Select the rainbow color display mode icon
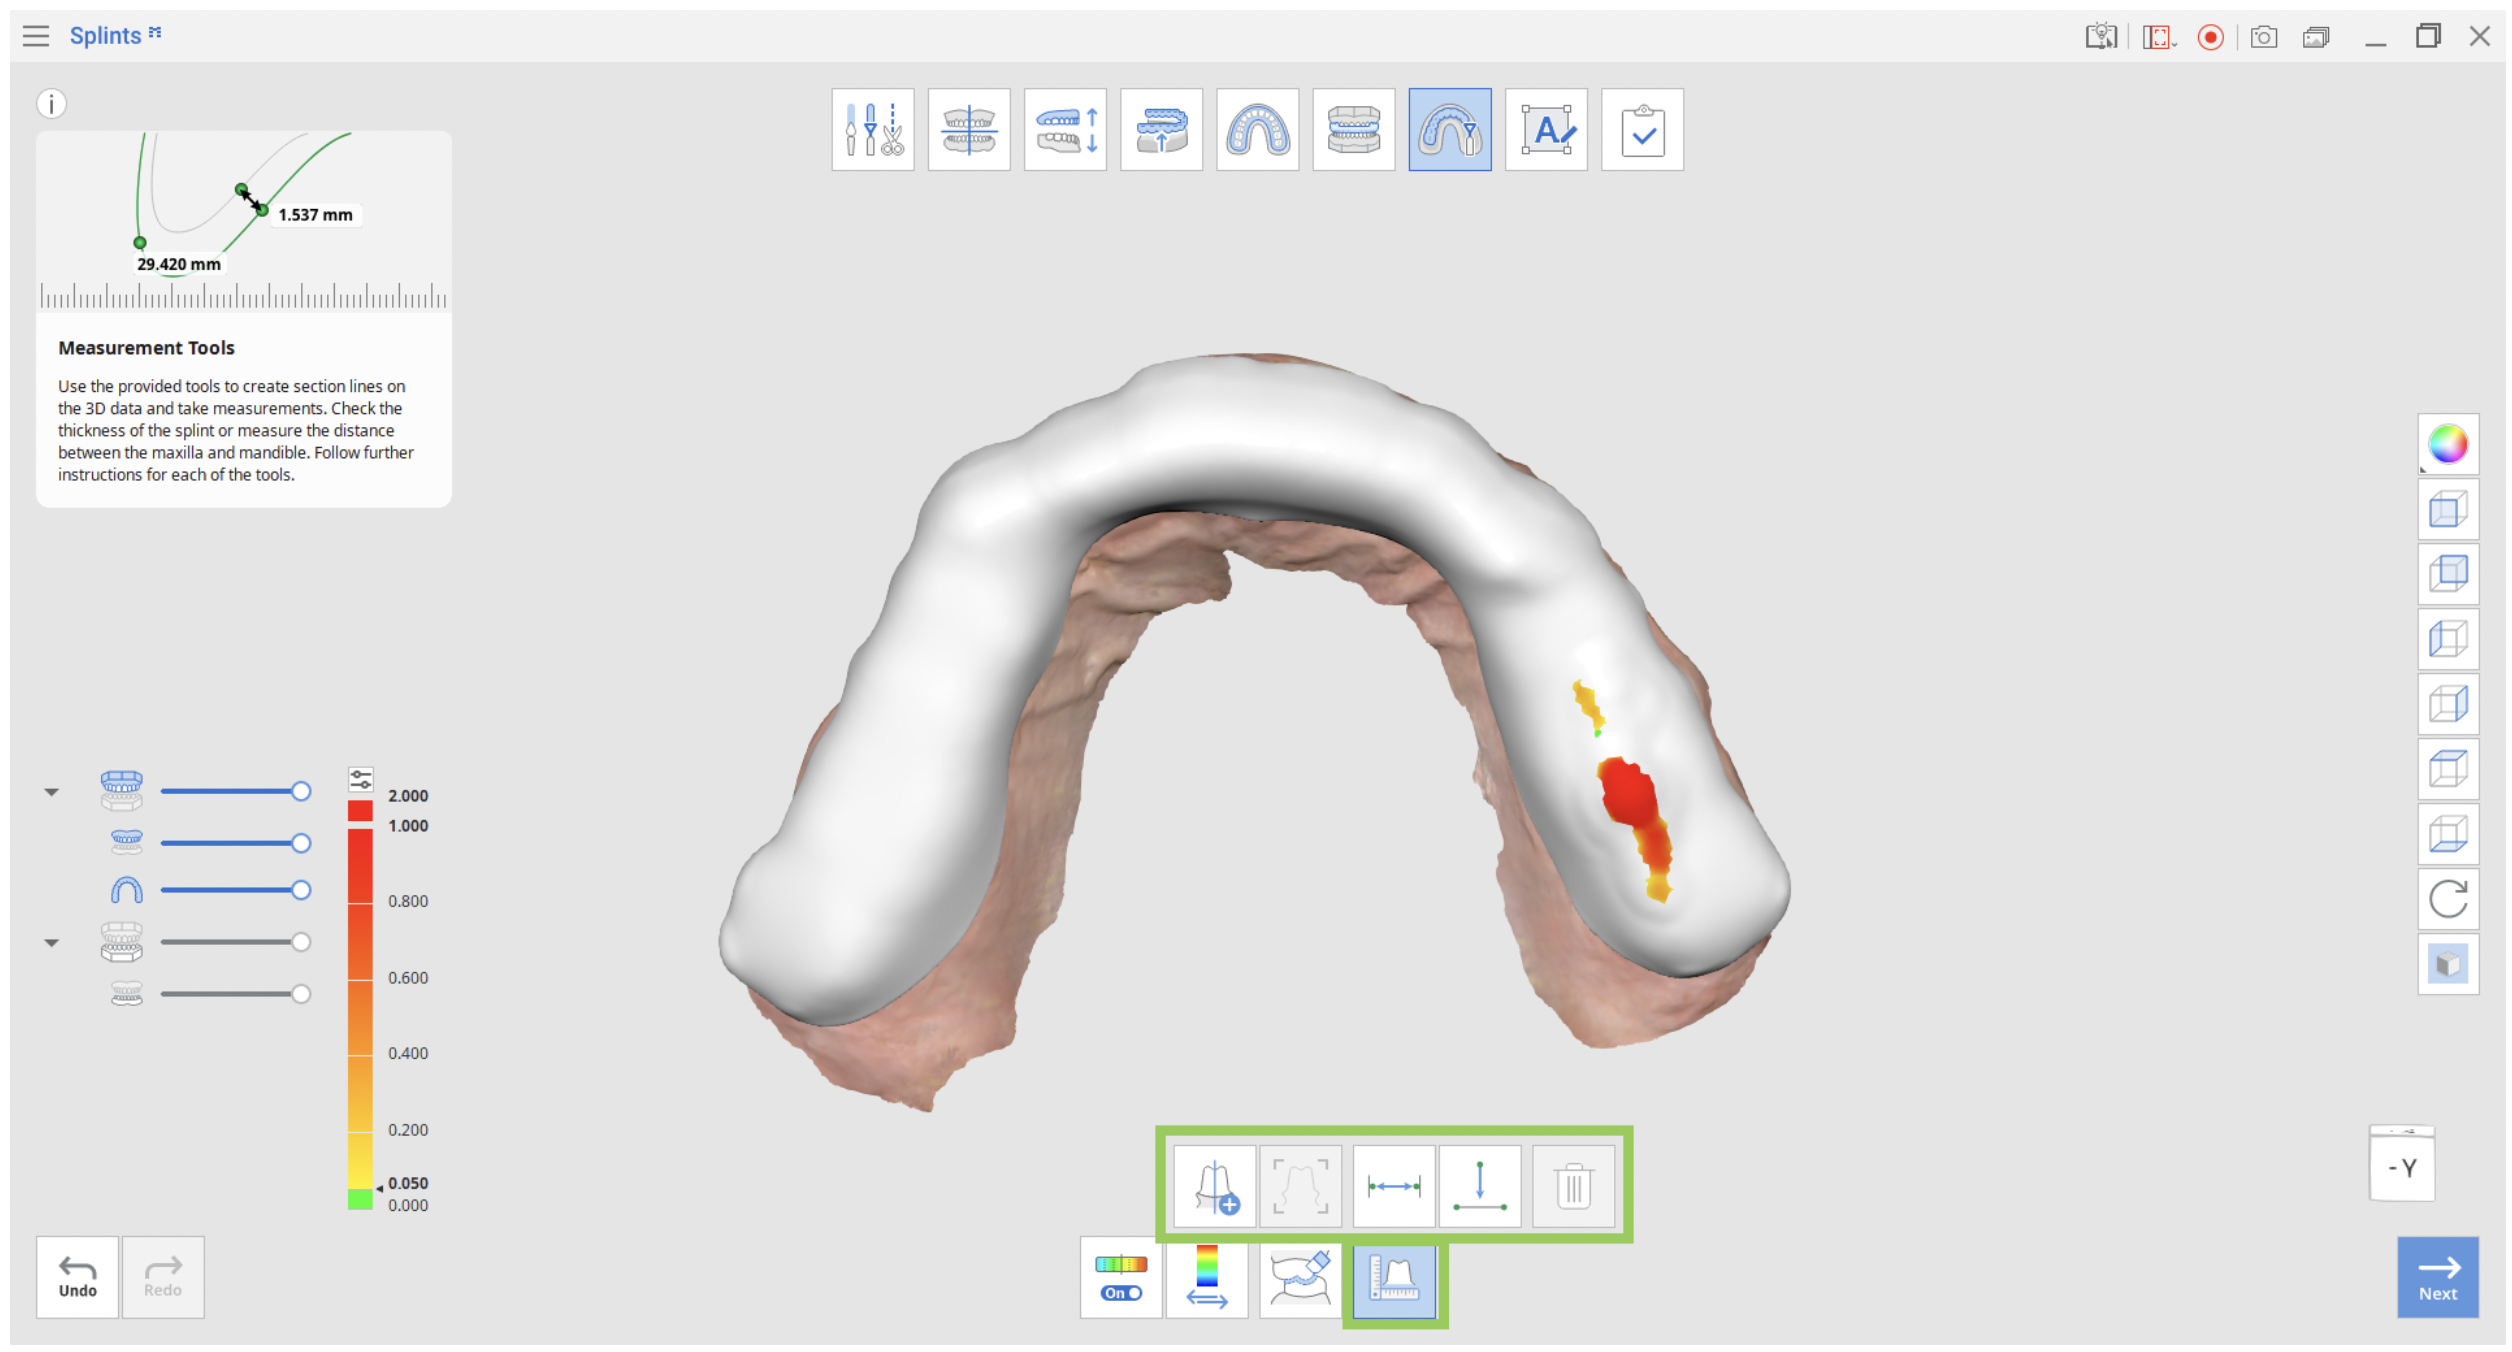 click(x=2447, y=444)
